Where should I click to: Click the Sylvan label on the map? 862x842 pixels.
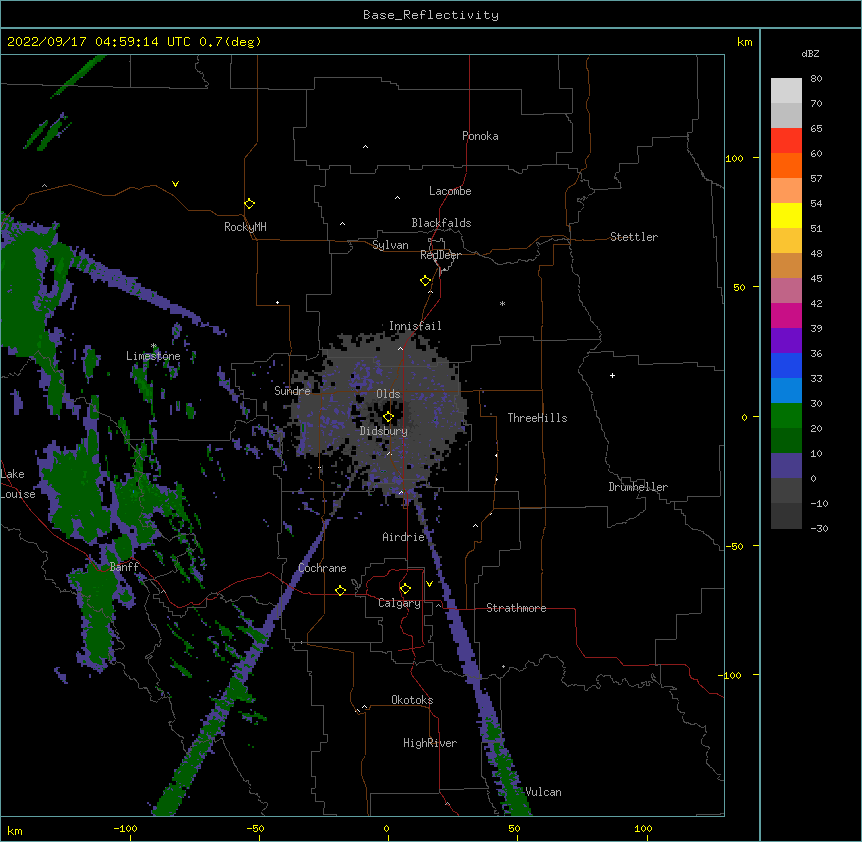(x=390, y=245)
